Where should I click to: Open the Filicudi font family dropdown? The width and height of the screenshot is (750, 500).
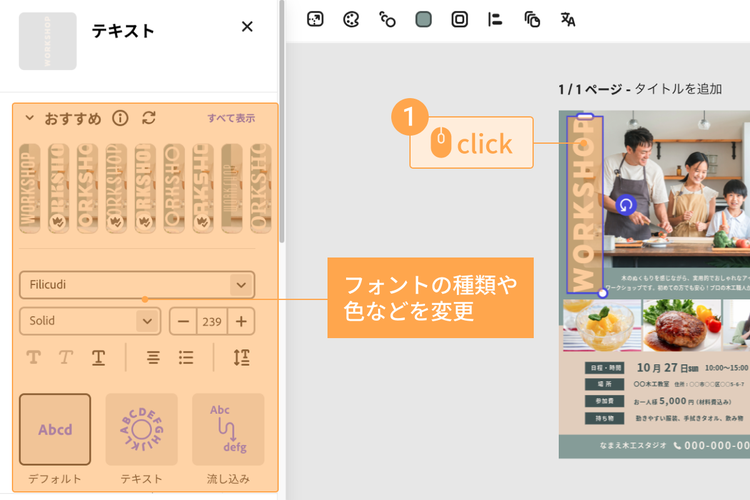coord(137,285)
